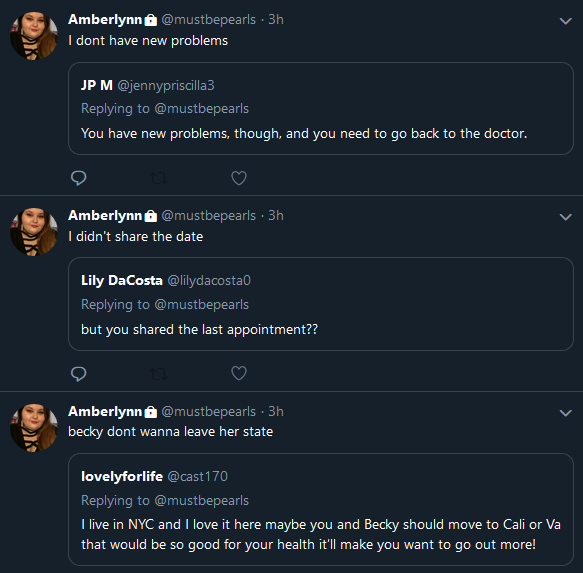Open quoted tweet 'but you shared the last appointment??'
Viewport: 583px width, 573px height.
click(x=321, y=304)
